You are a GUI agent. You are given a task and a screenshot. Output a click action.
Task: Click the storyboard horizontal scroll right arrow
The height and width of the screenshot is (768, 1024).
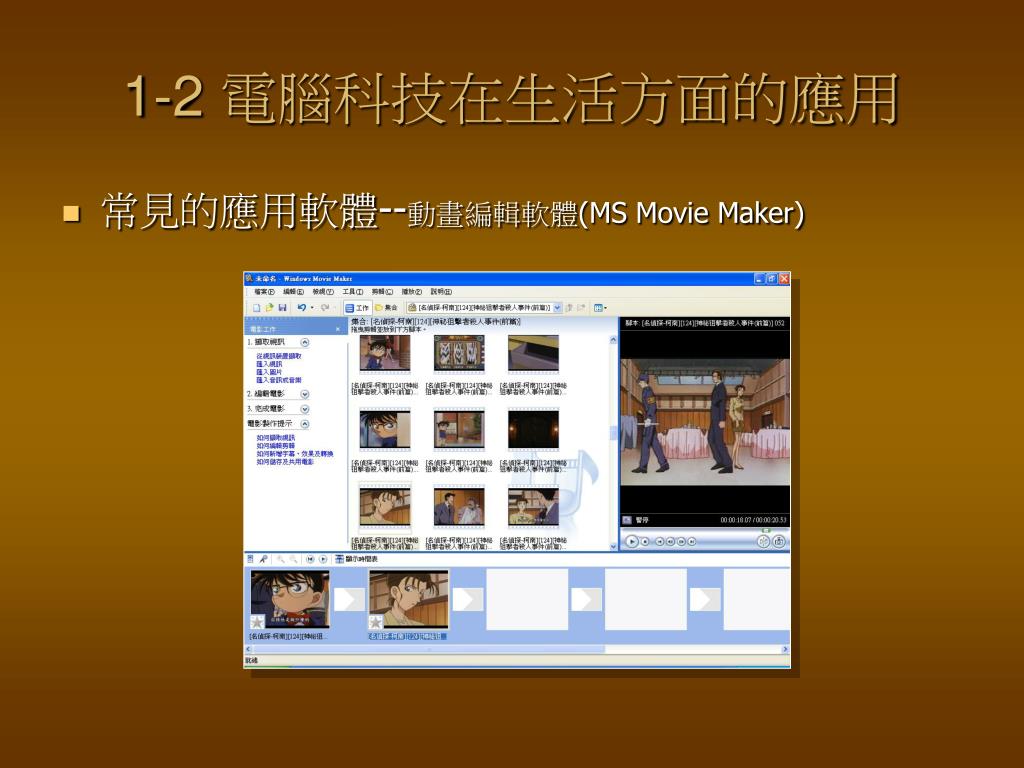click(x=785, y=649)
